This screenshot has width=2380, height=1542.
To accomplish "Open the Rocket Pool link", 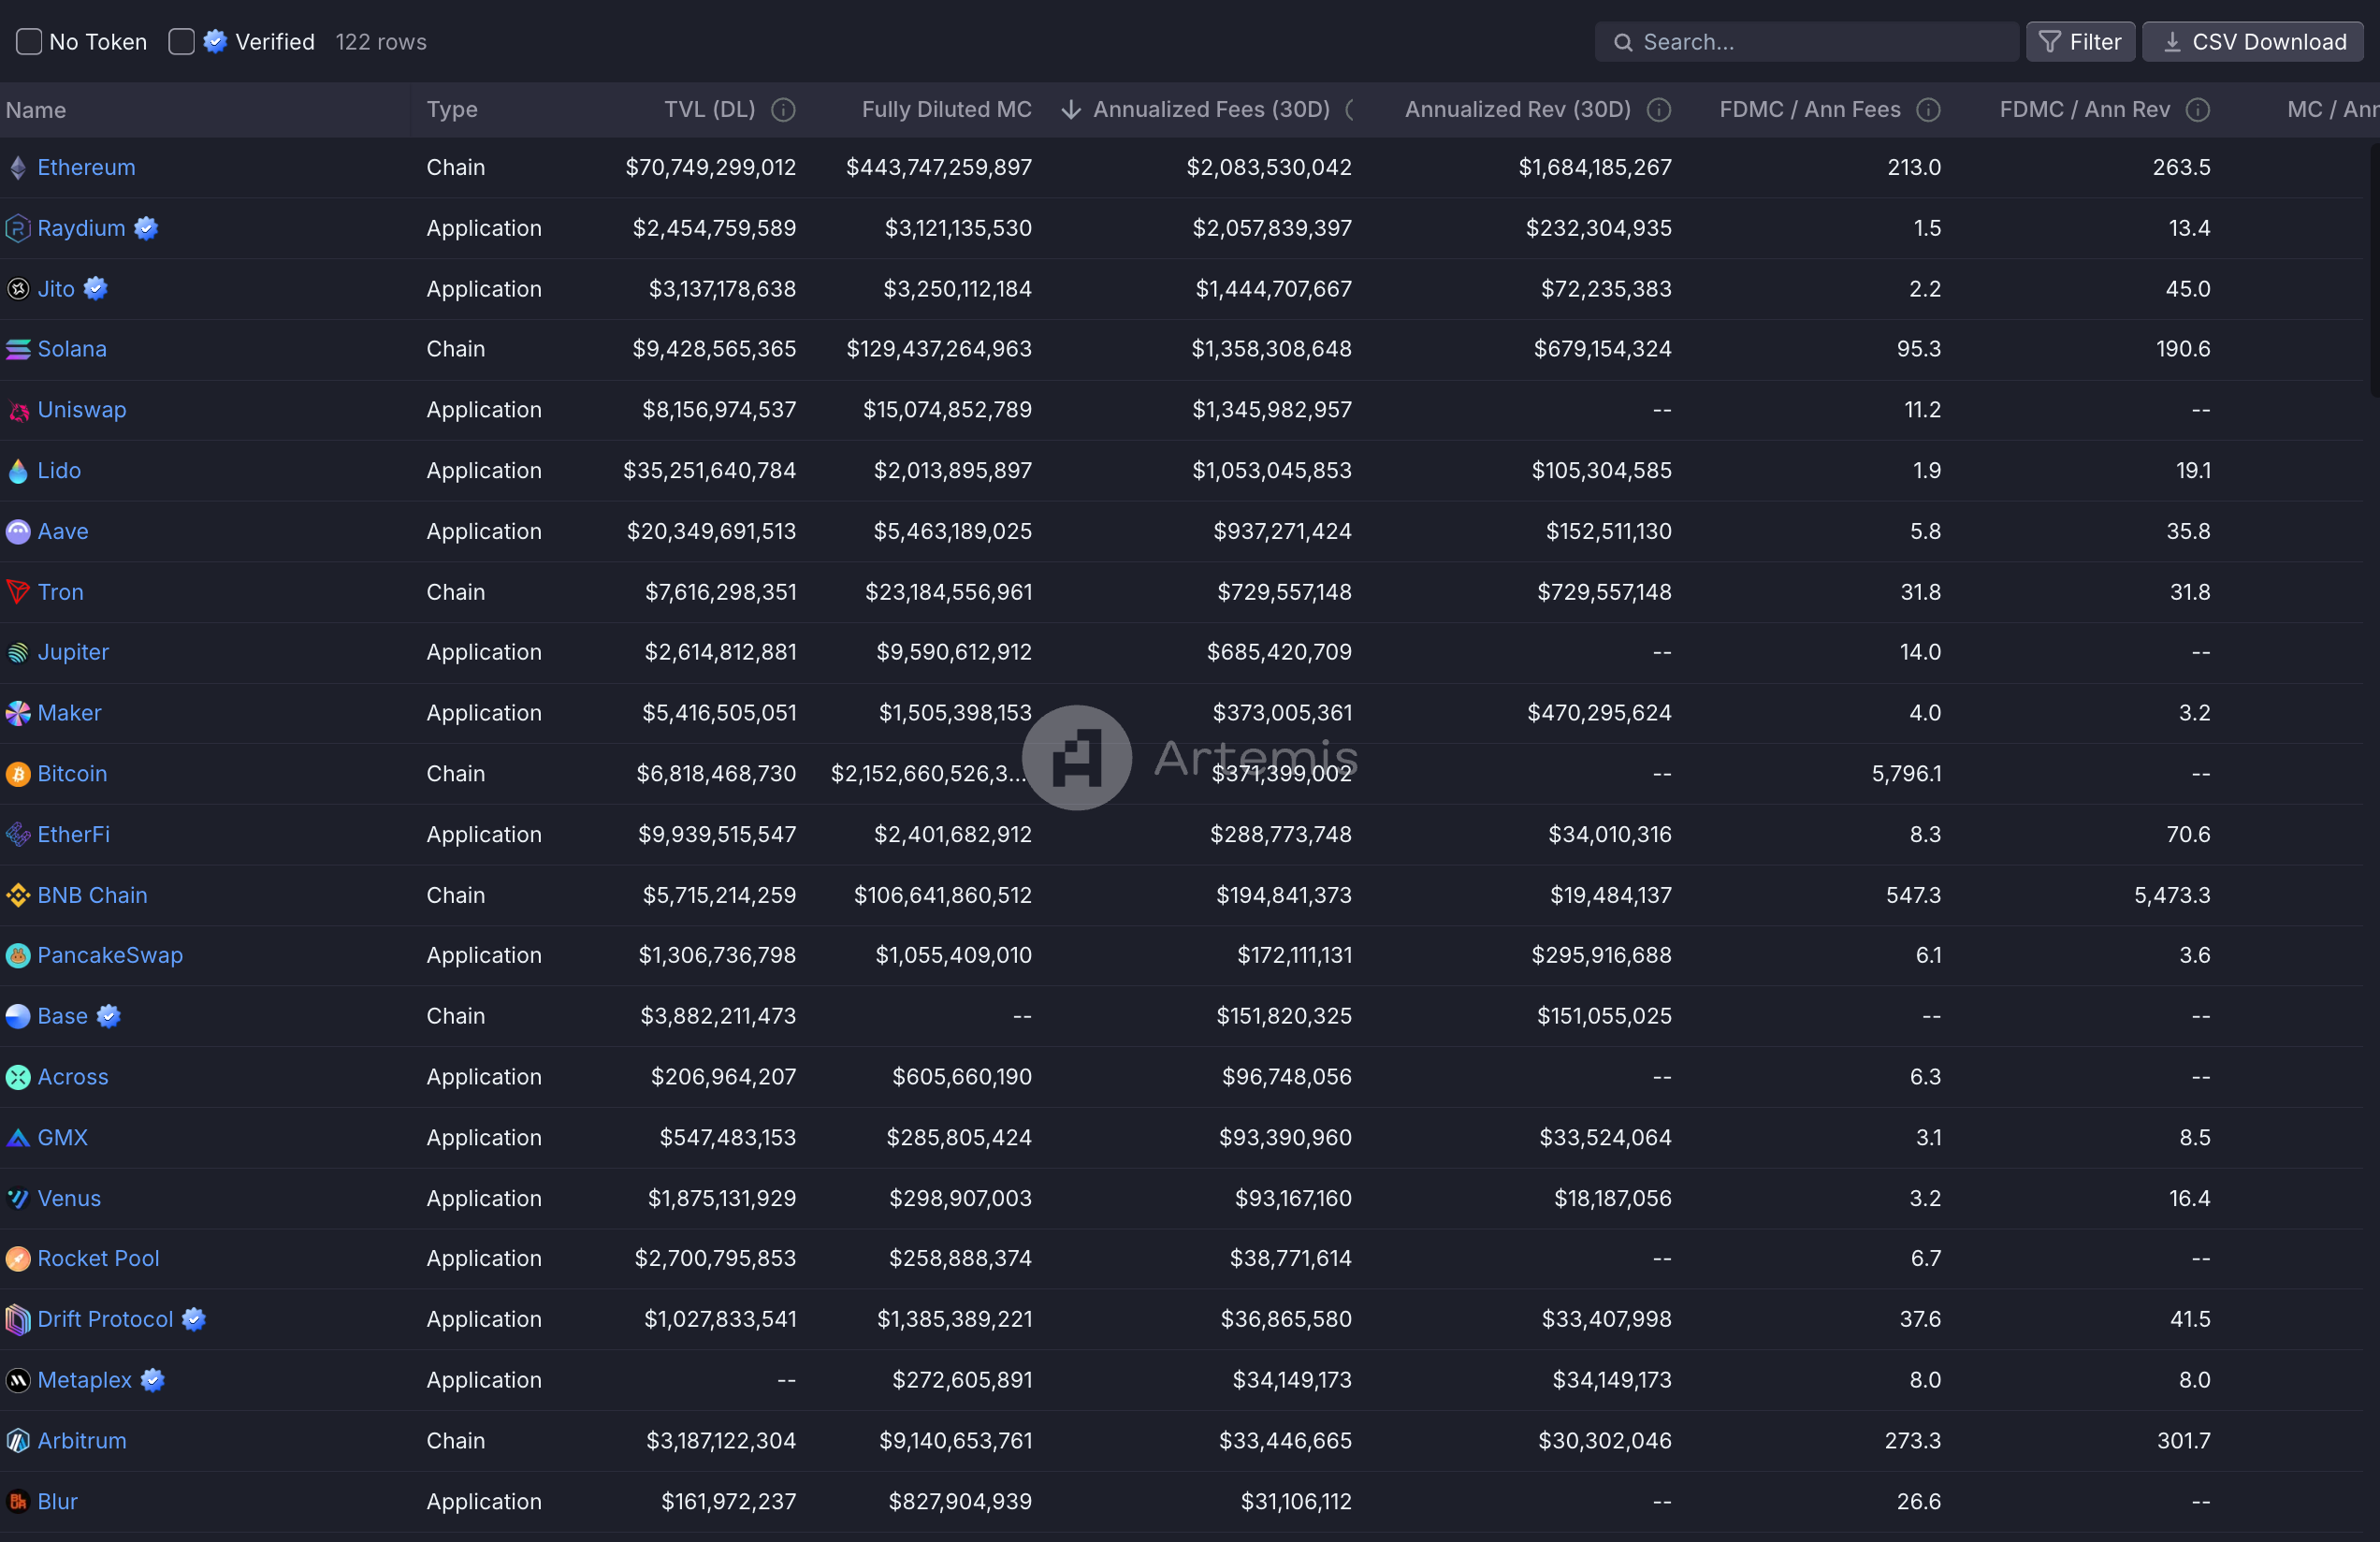I will tap(98, 1259).
